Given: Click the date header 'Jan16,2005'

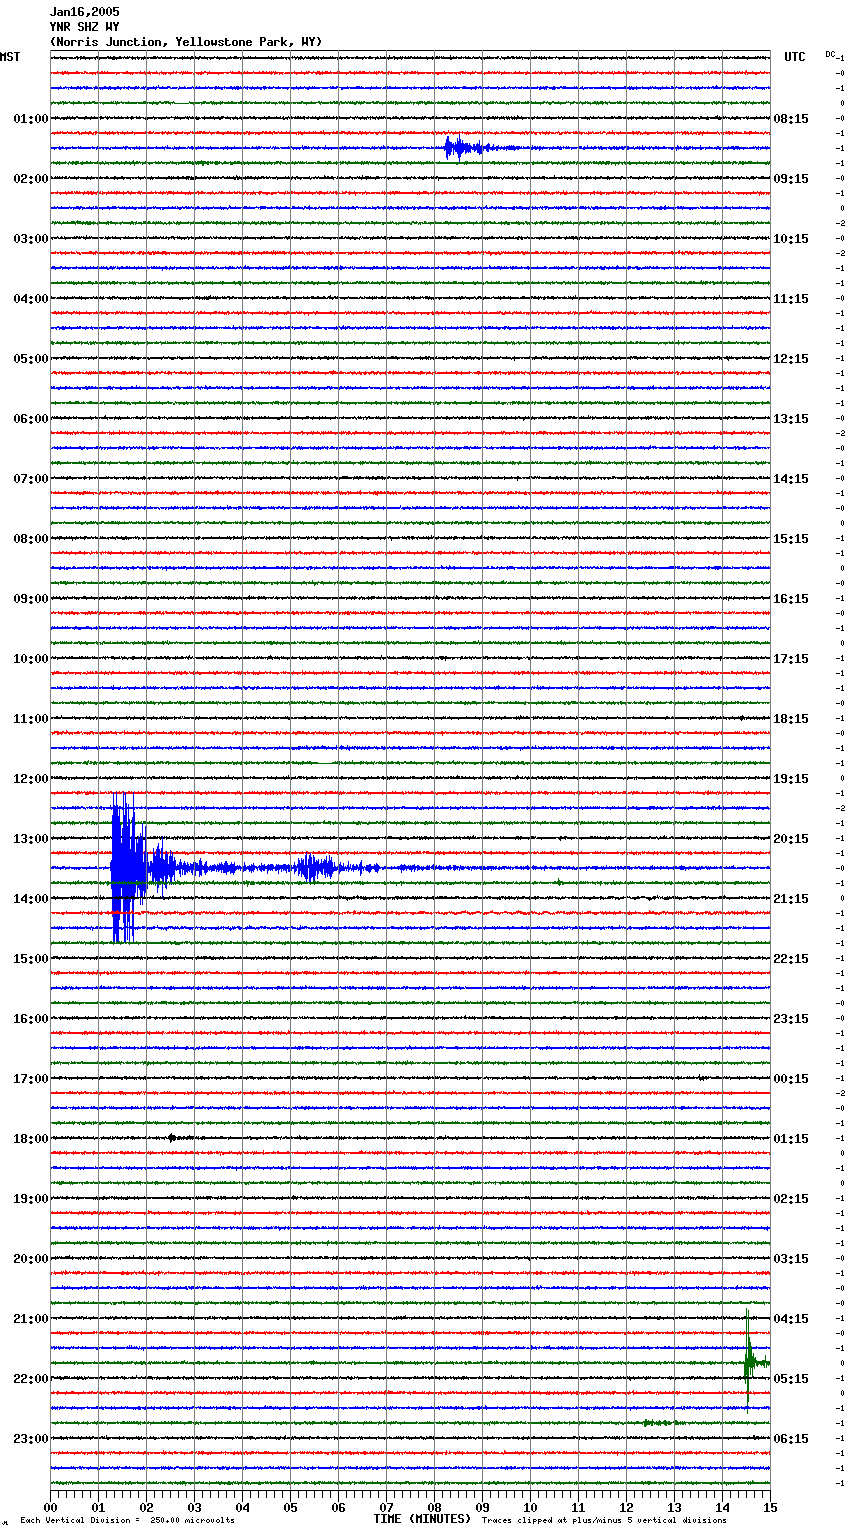Looking at the screenshot, I should [x=84, y=12].
